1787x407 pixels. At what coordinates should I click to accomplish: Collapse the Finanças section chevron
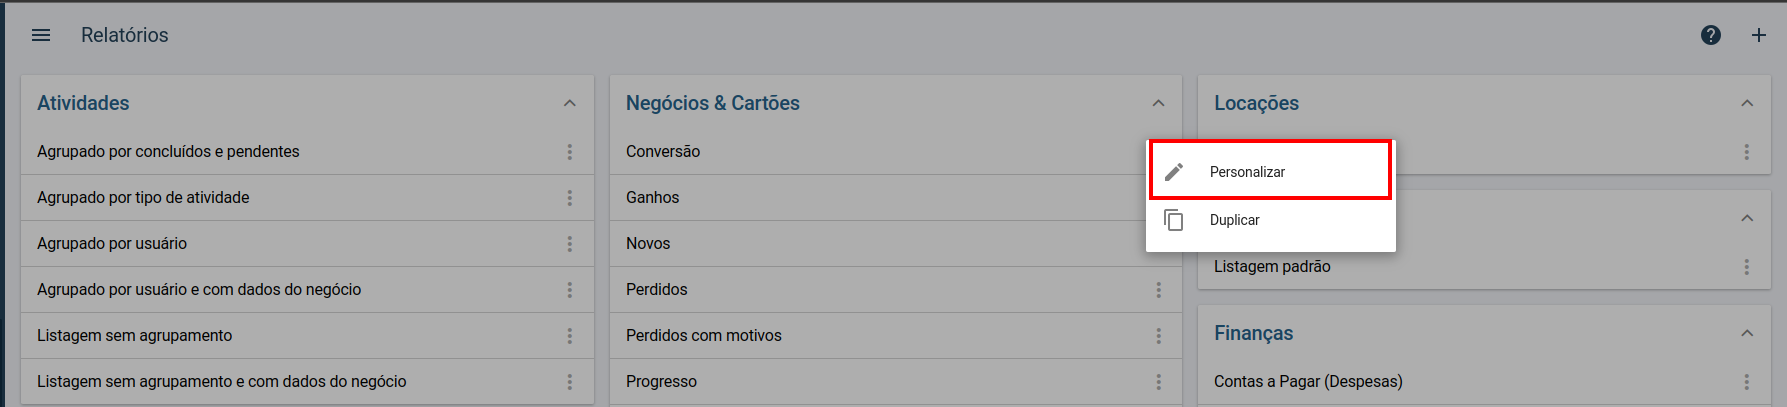click(x=1747, y=333)
